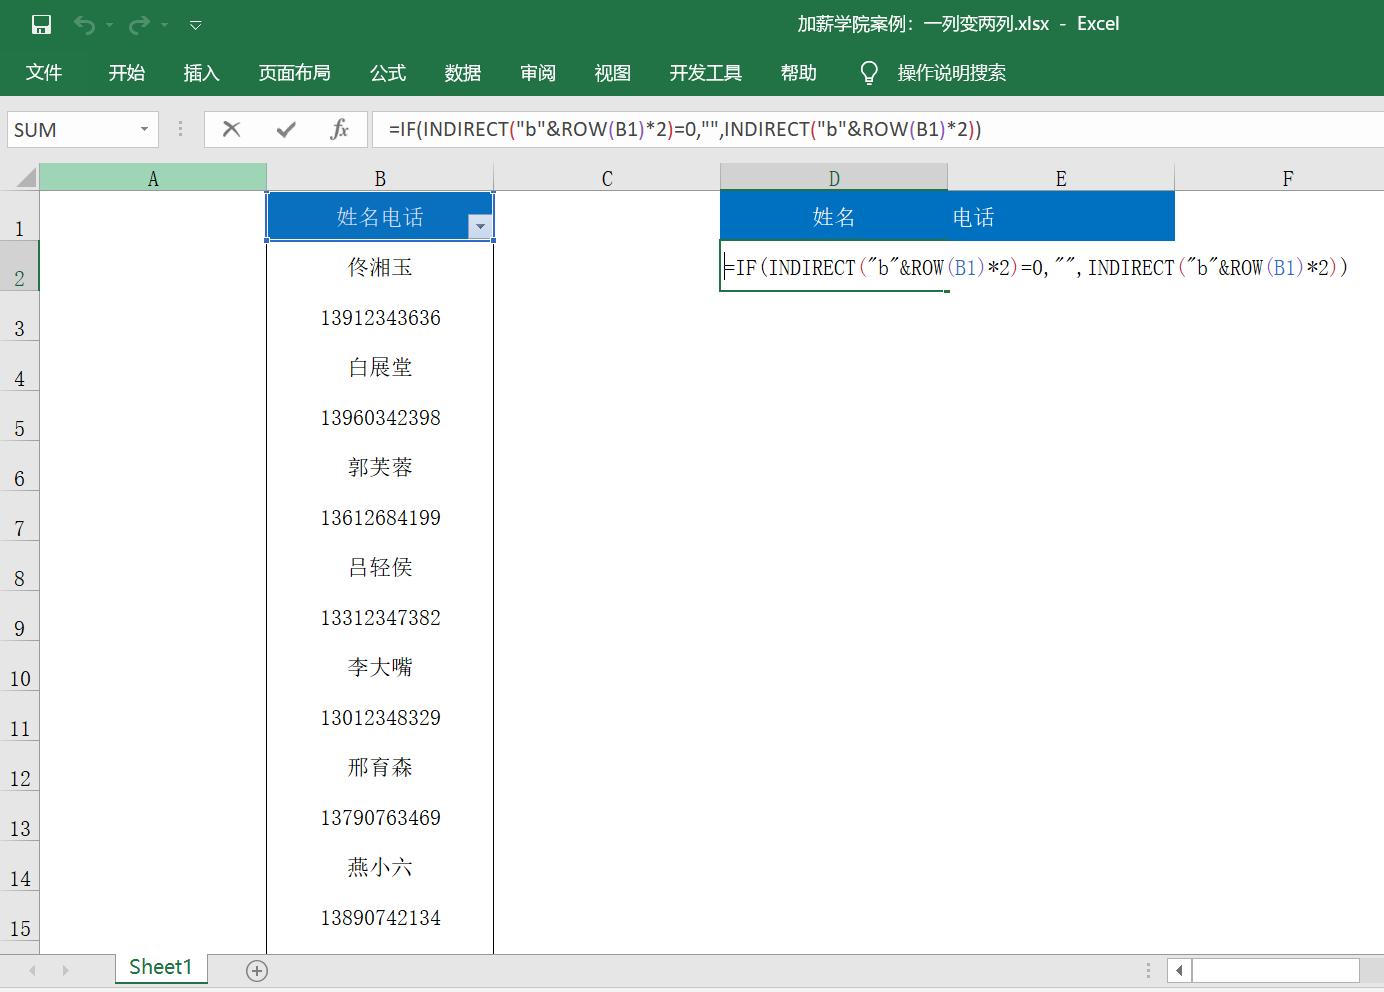Click the Undo icon
The image size is (1384, 992).
click(85, 24)
